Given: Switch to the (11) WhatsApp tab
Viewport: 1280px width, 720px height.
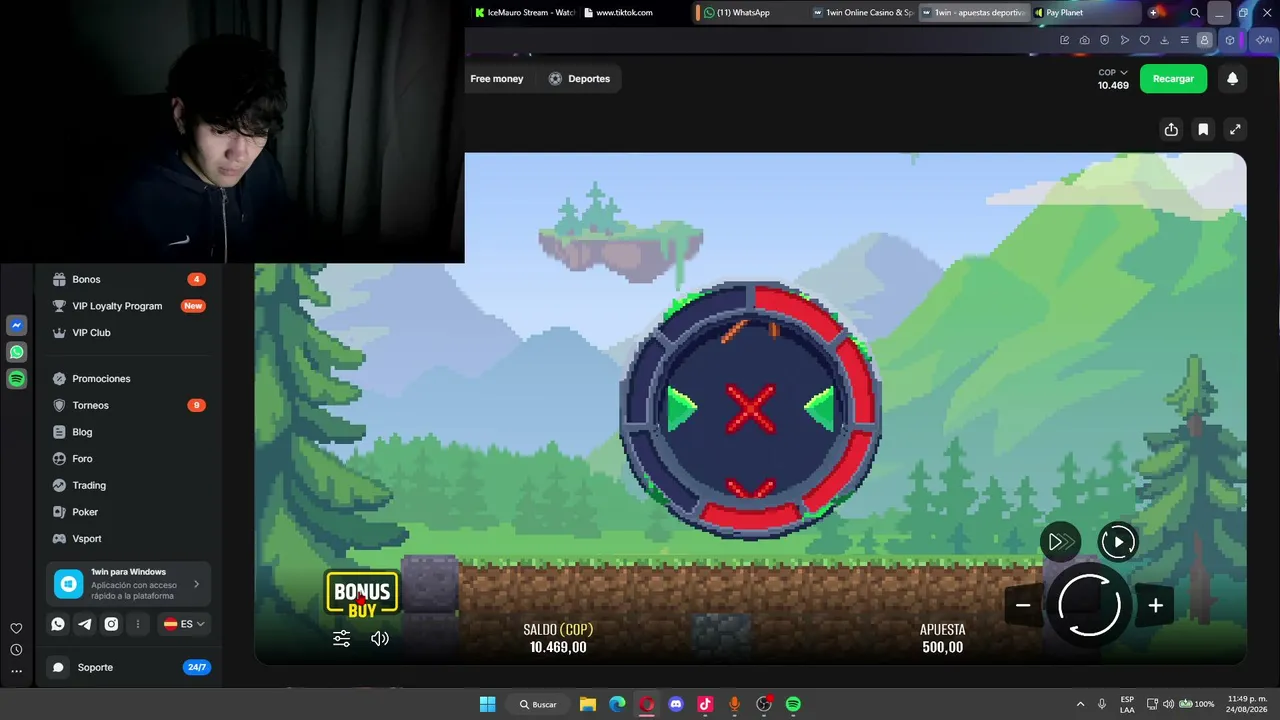Looking at the screenshot, I should [748, 13].
